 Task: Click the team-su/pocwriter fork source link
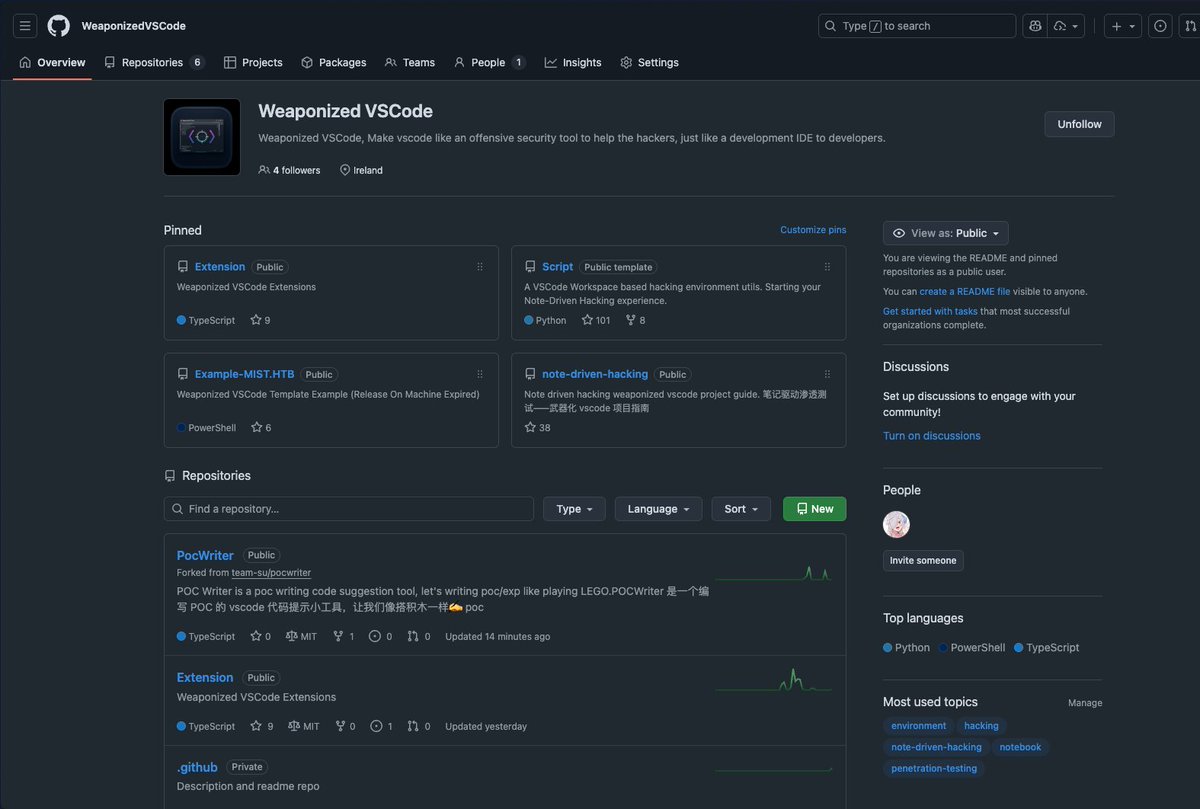click(x=271, y=573)
